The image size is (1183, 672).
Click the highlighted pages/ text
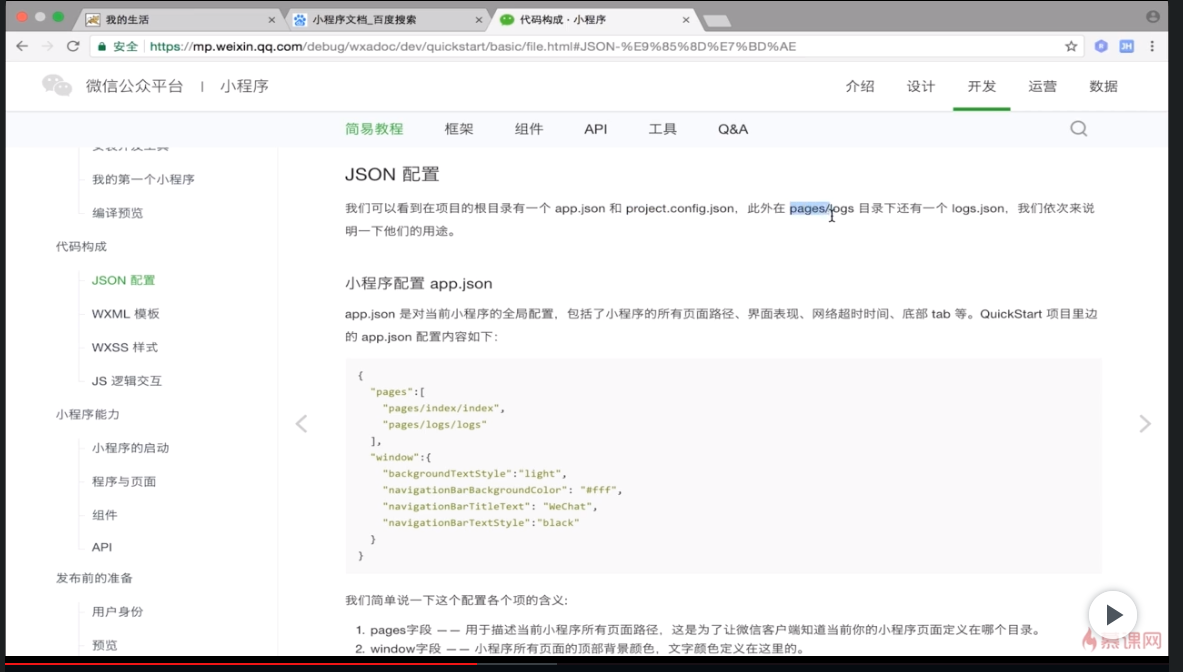point(810,208)
